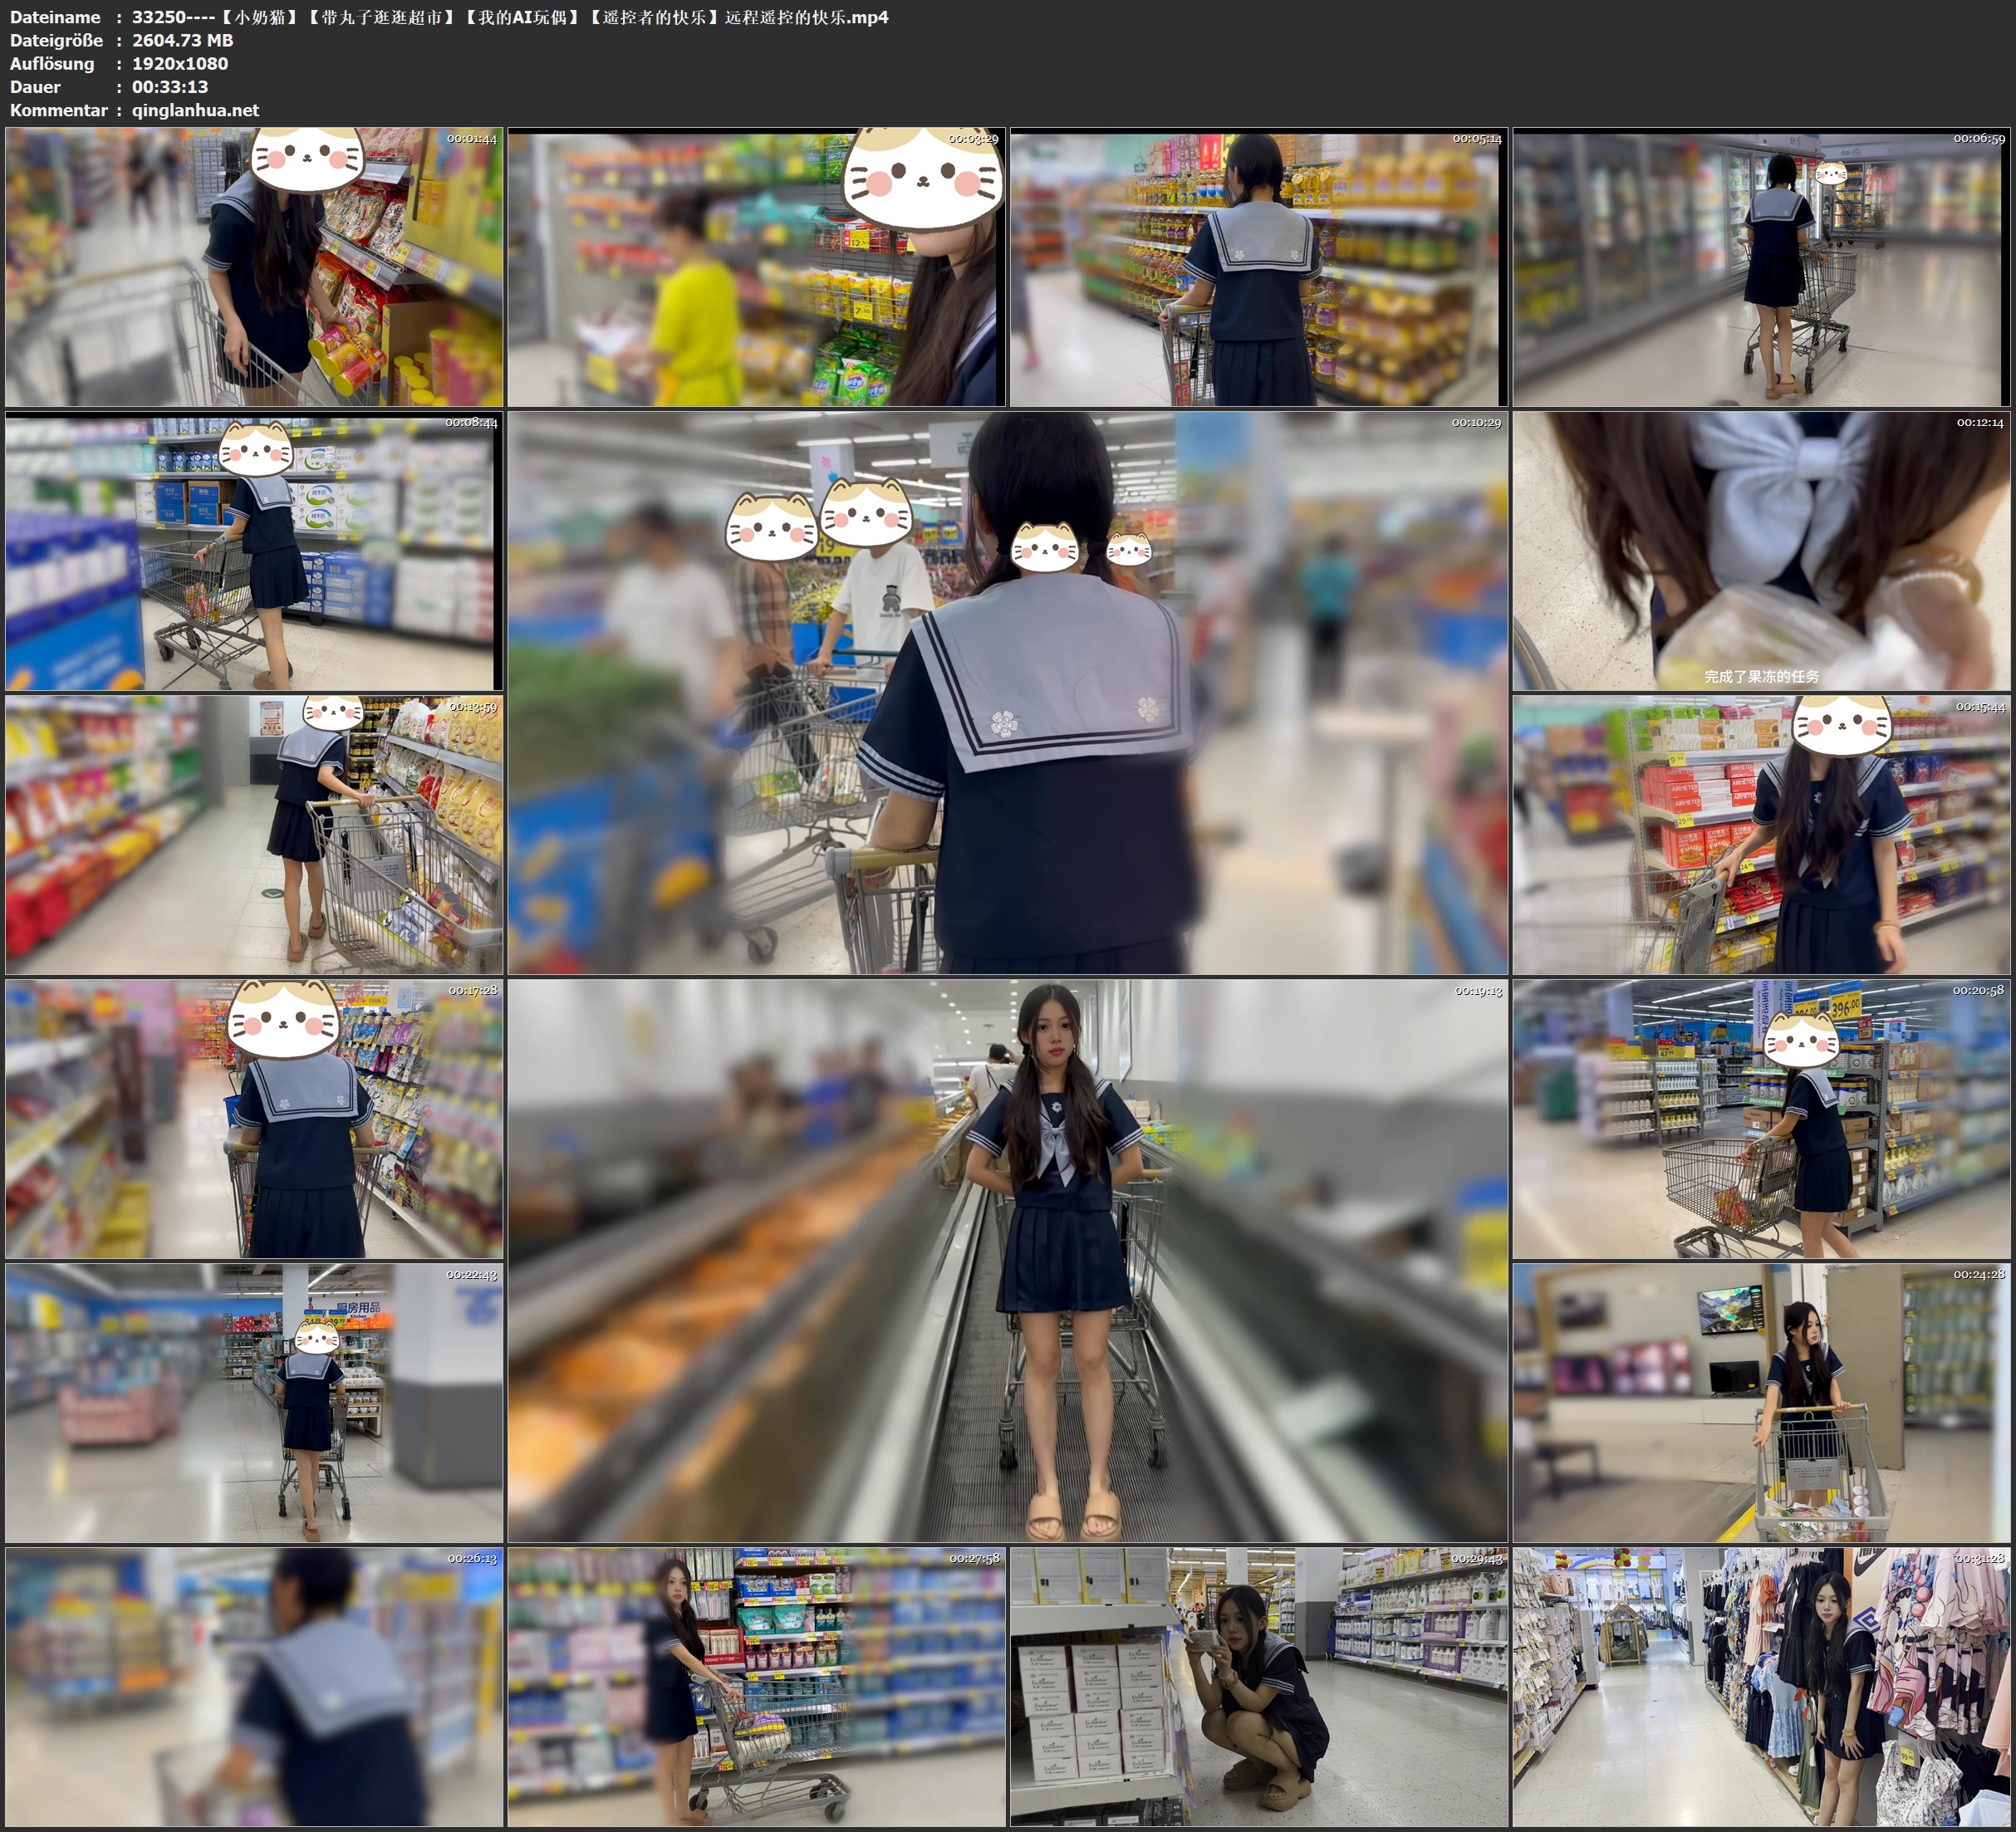Select the clothing aisle frame at 00:31:28
This screenshot has width=2016, height=1832.
click(1761, 1686)
